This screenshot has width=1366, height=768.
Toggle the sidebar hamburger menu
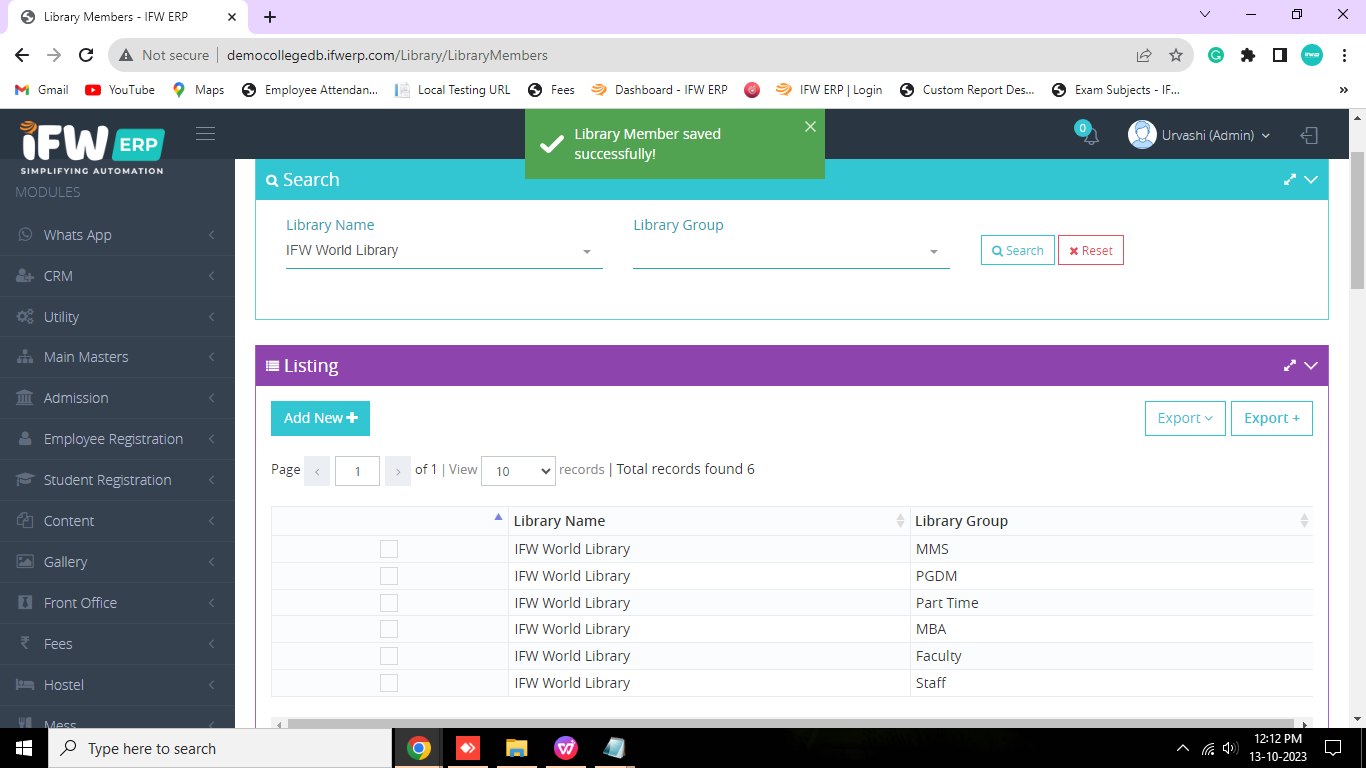pos(206,134)
